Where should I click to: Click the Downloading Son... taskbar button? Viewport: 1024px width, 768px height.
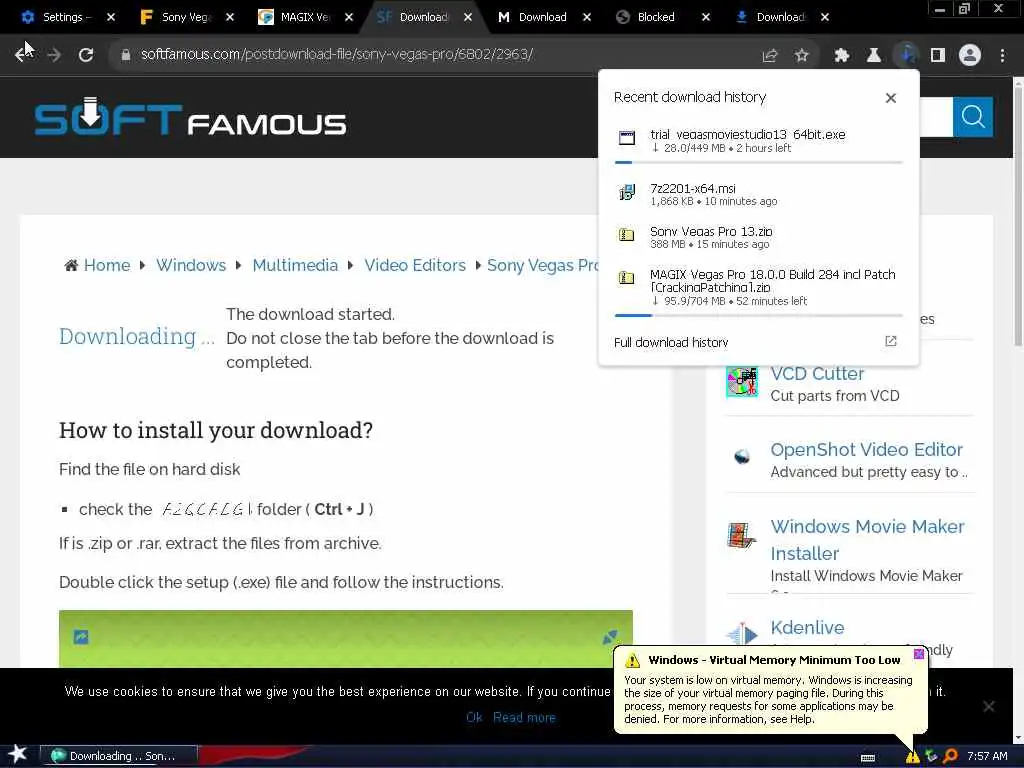pos(119,756)
